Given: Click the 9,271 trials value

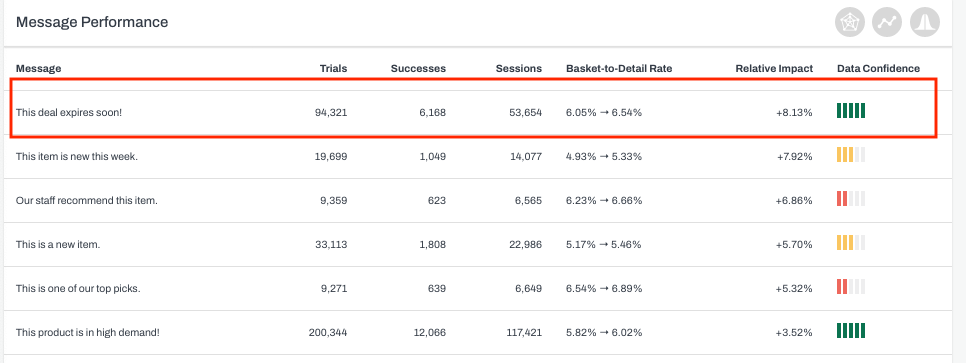Looking at the screenshot, I should pyautogui.click(x=334, y=288).
